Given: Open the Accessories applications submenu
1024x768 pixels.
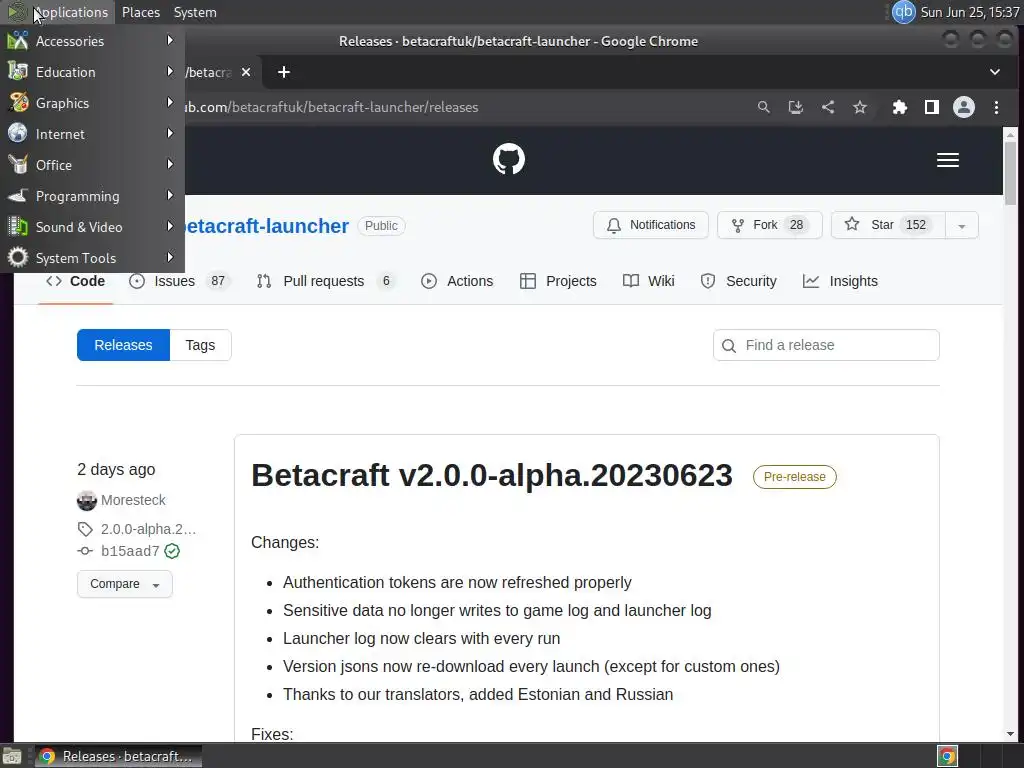Looking at the screenshot, I should tap(92, 41).
